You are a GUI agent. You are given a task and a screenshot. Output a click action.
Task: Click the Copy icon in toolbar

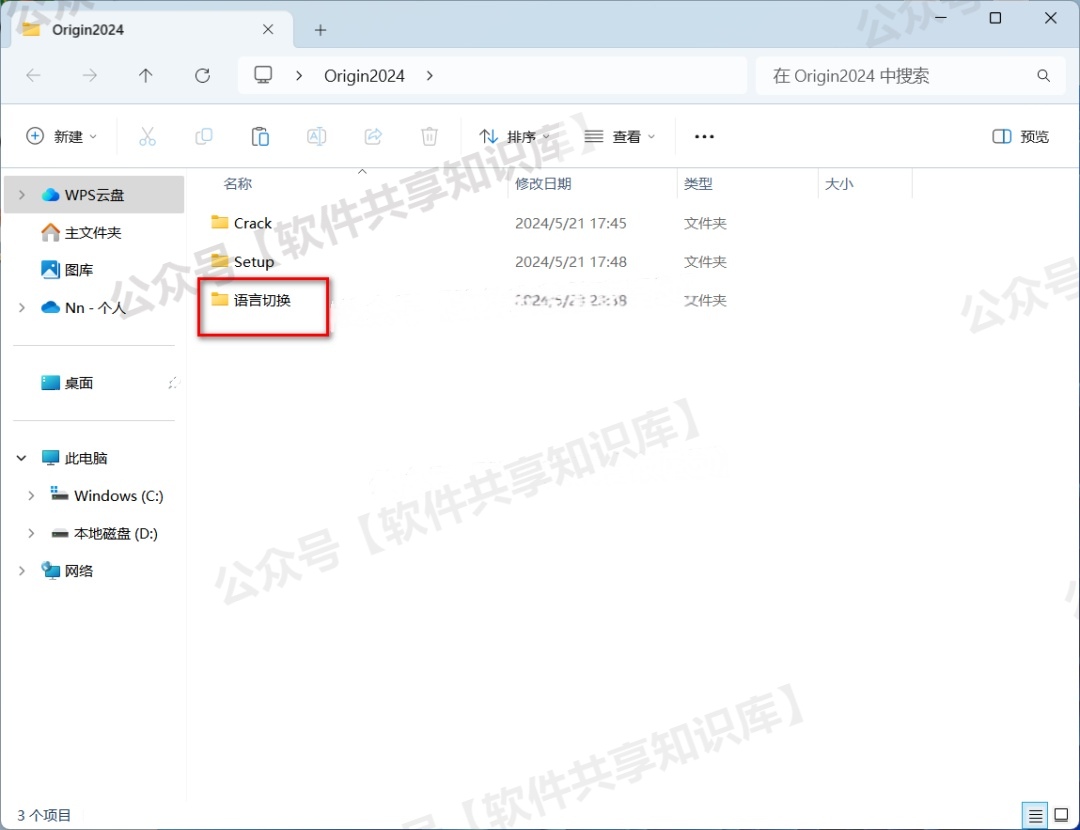coord(204,136)
